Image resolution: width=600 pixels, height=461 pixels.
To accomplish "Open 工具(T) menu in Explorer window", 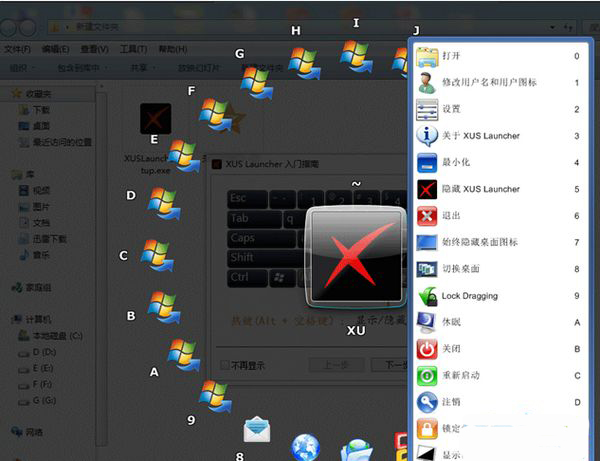I will point(134,49).
